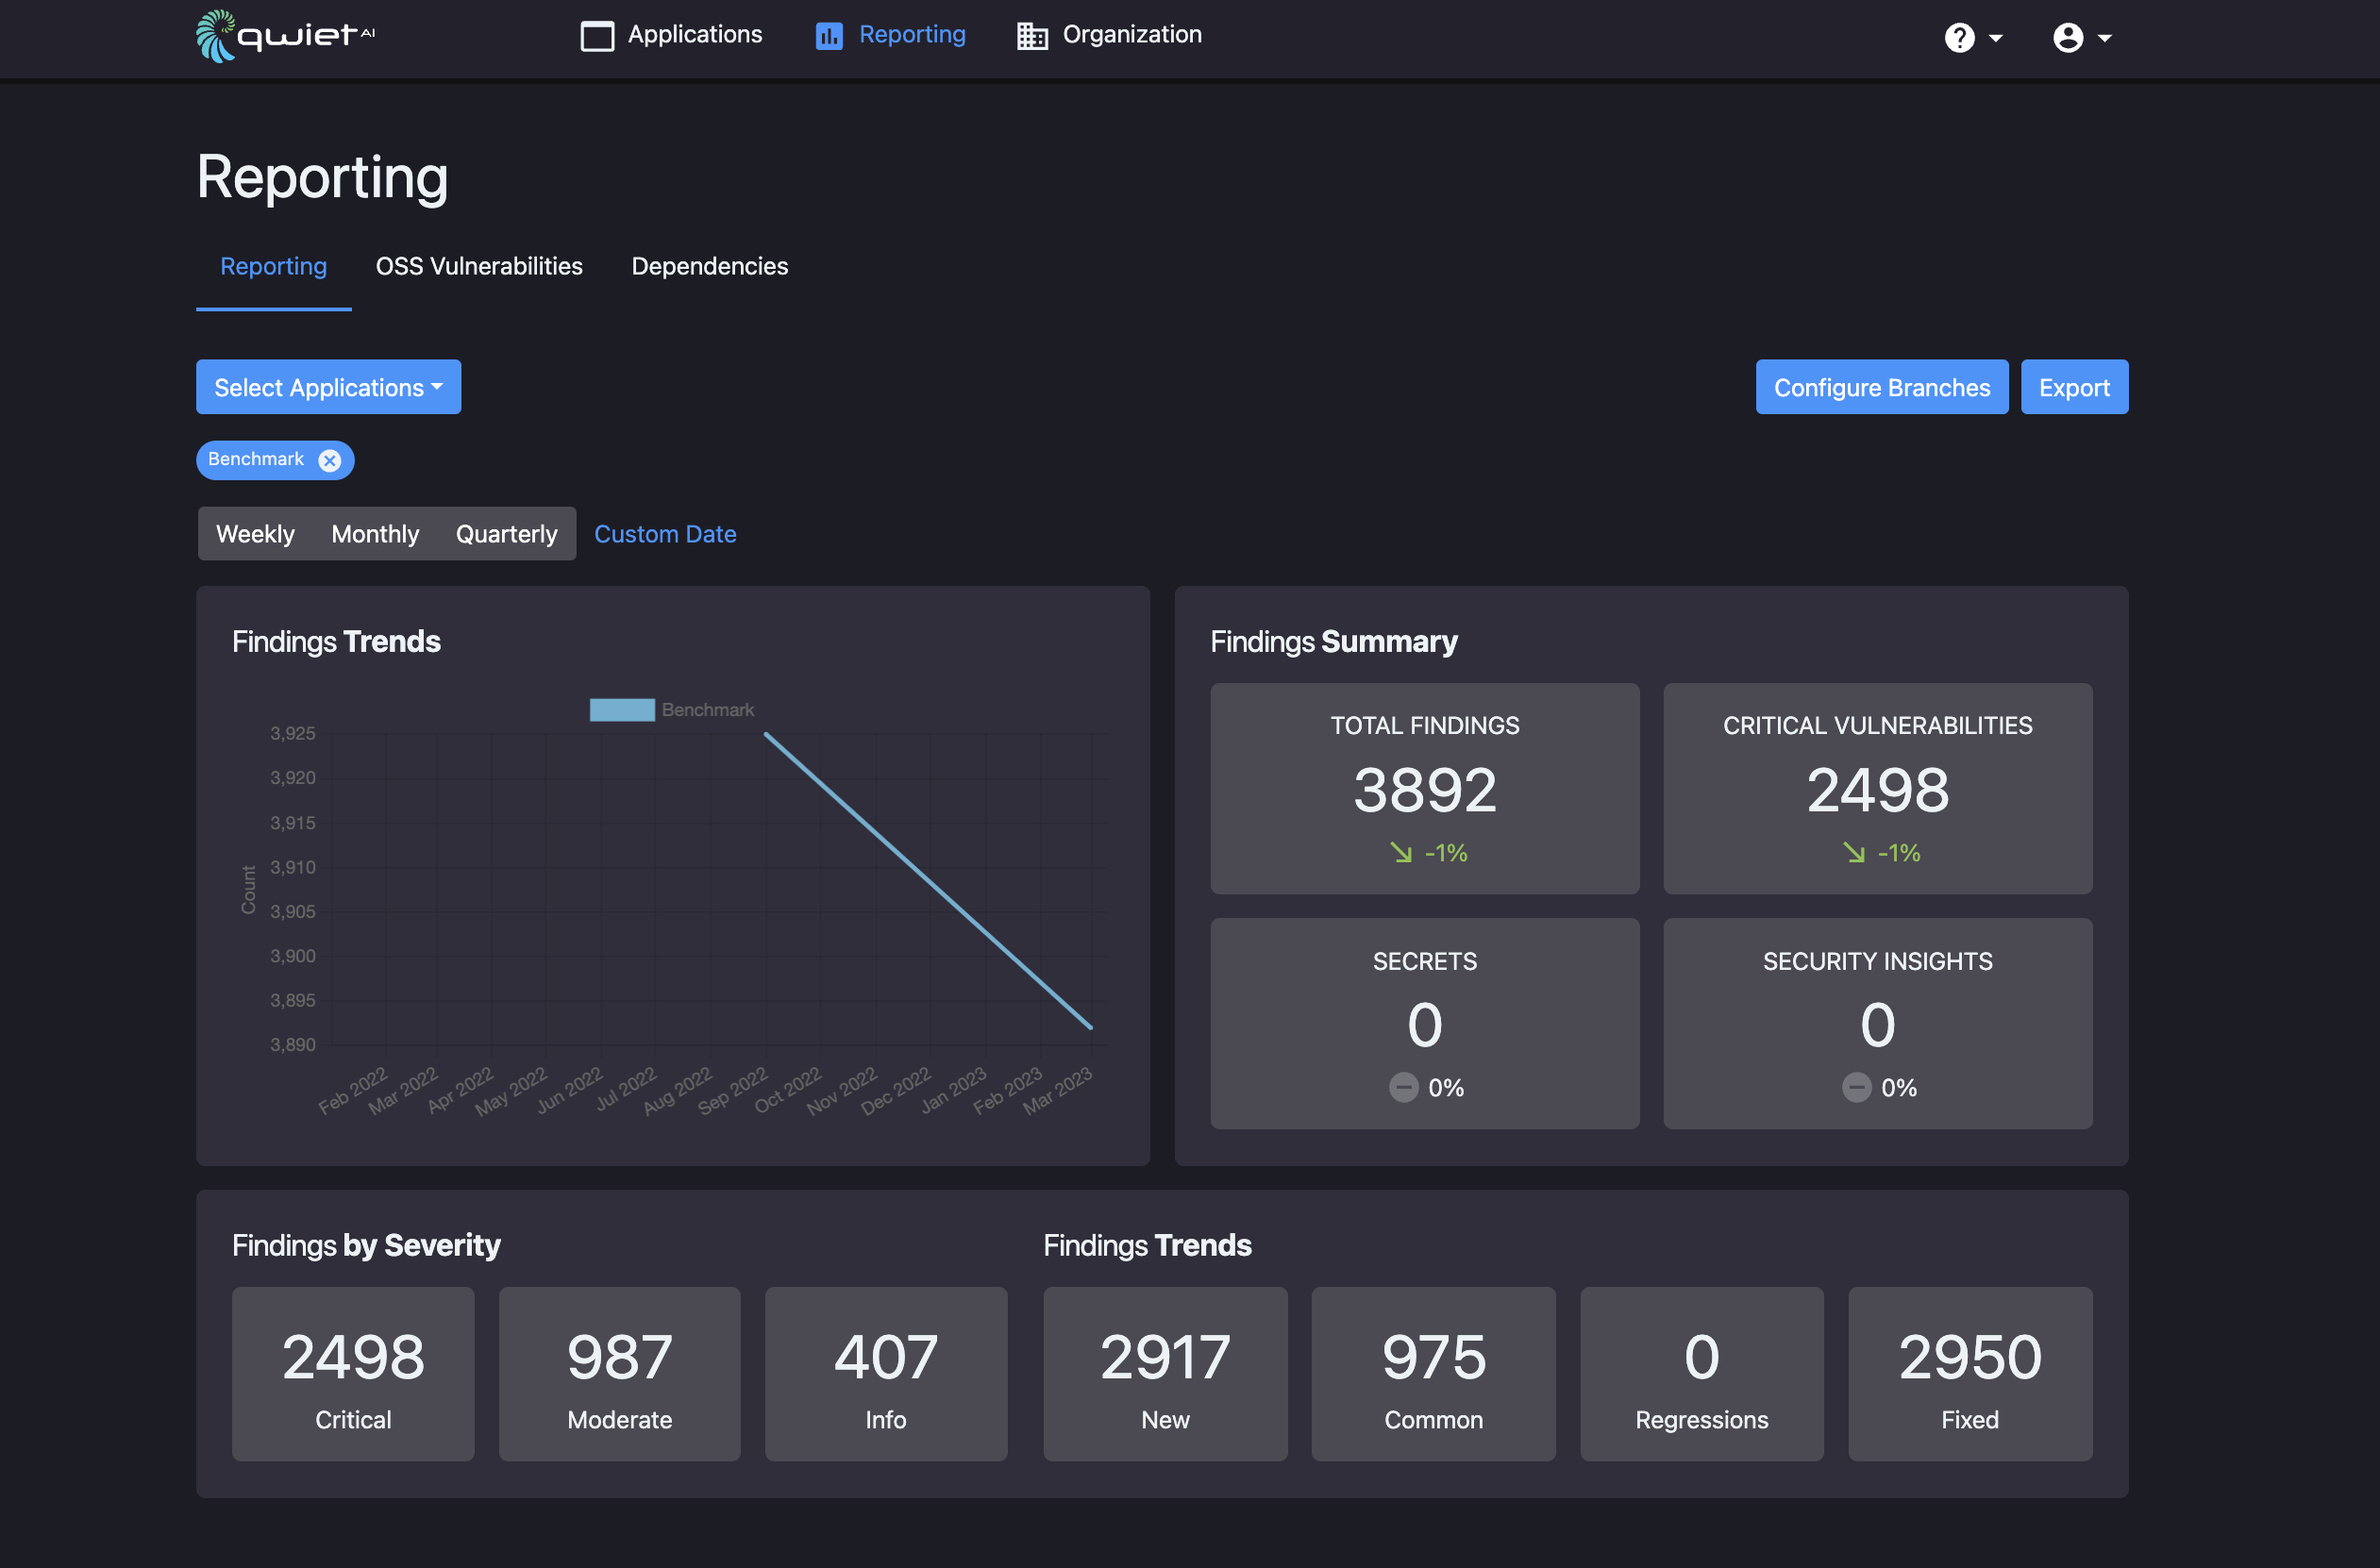Toggle the Benchmark chart legend swatch
Image resolution: width=2380 pixels, height=1568 pixels.
click(622, 710)
